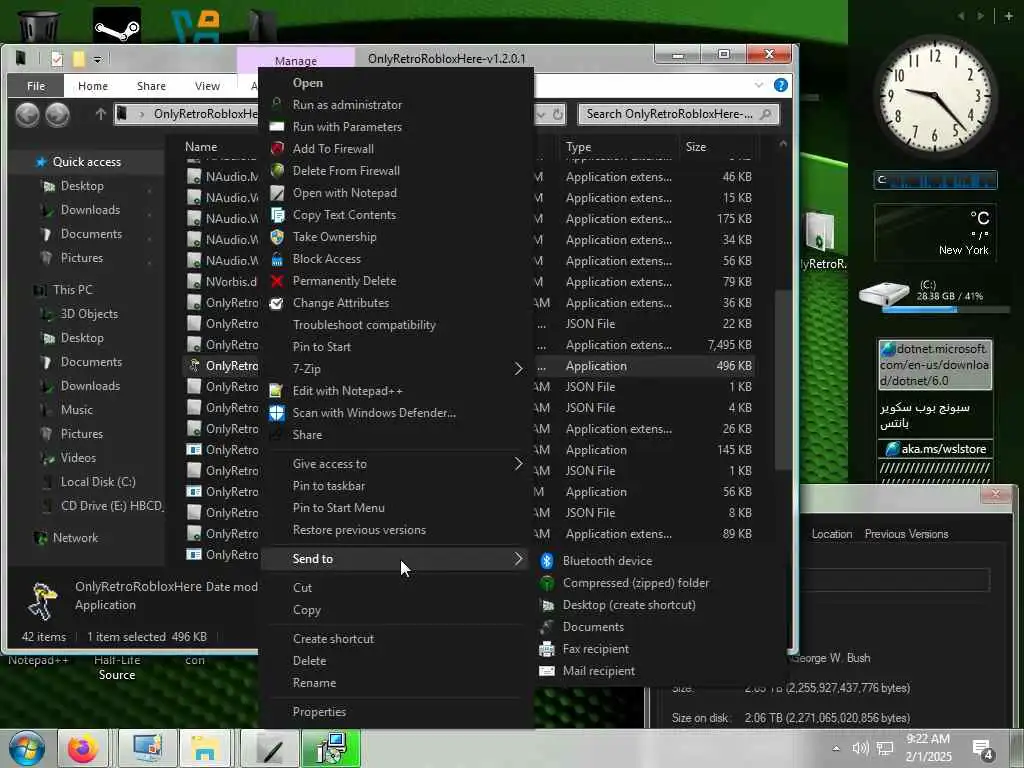Viewport: 1024px width, 768px height.
Task: Click the Desktop (create shortcut) icon
Action: tap(547, 605)
